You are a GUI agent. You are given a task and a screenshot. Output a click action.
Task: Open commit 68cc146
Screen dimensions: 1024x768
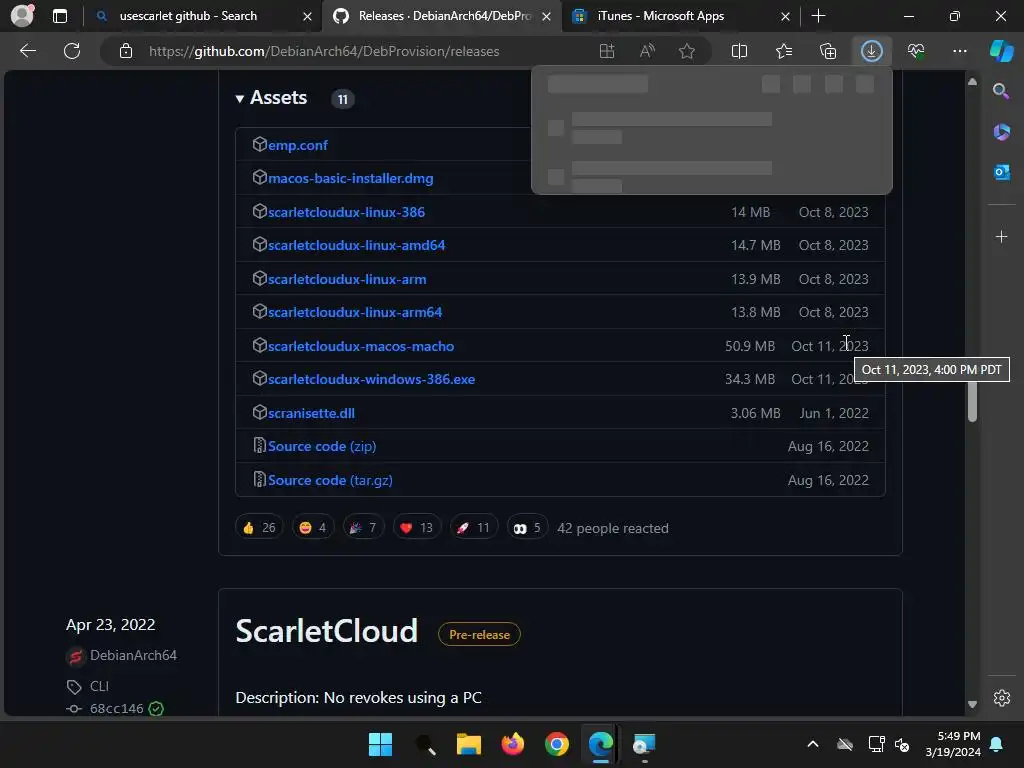(116, 709)
